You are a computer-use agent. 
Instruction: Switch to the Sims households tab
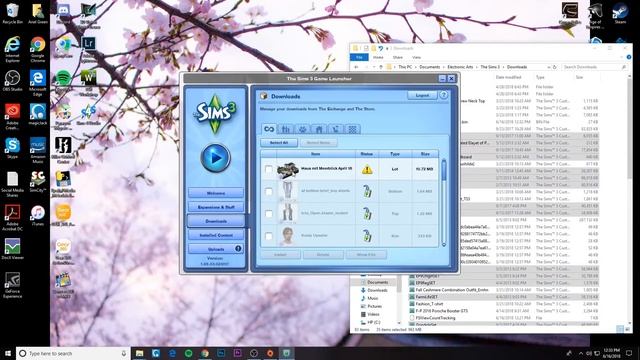click(286, 129)
